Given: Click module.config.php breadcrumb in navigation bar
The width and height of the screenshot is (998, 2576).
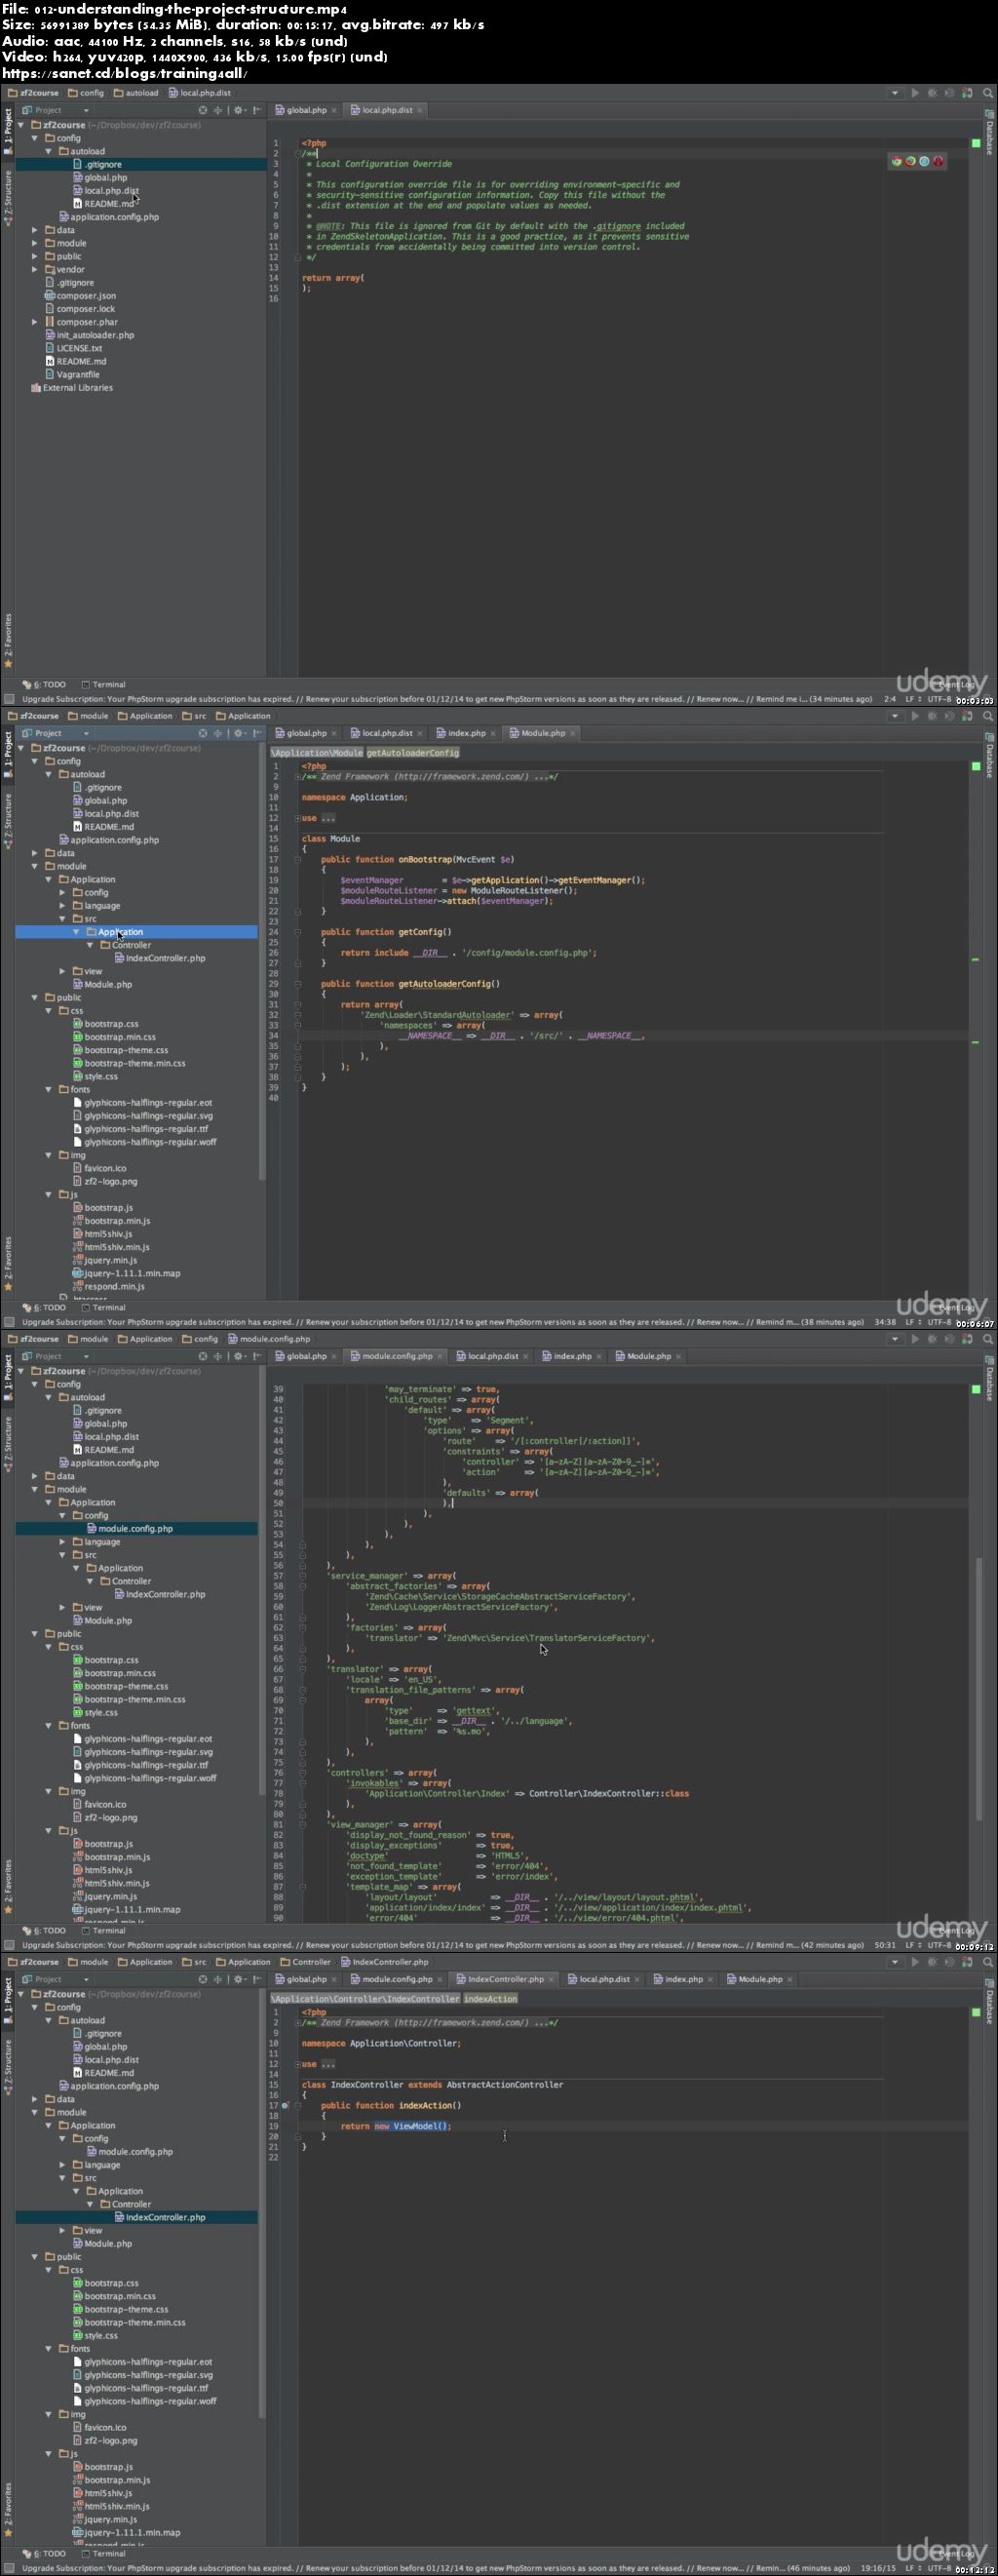Looking at the screenshot, I should (269, 1339).
